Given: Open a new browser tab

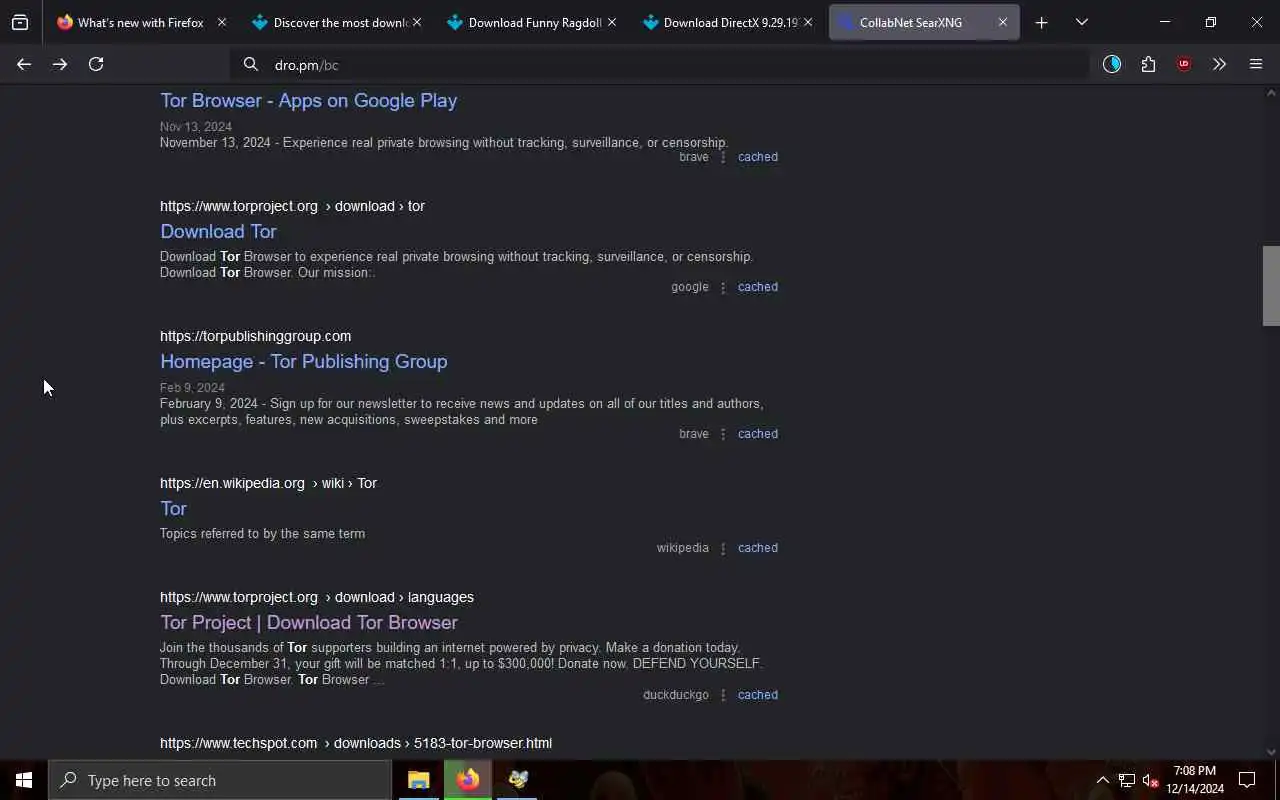Looking at the screenshot, I should click(x=1041, y=22).
